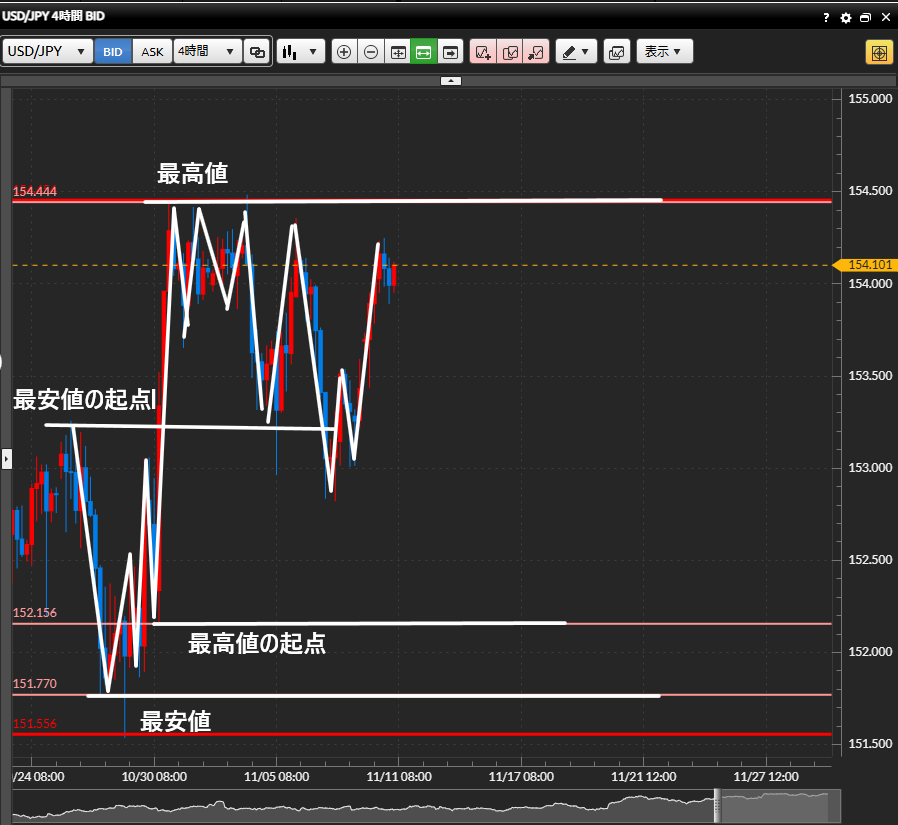Click the zoom in magnifier icon

344,52
